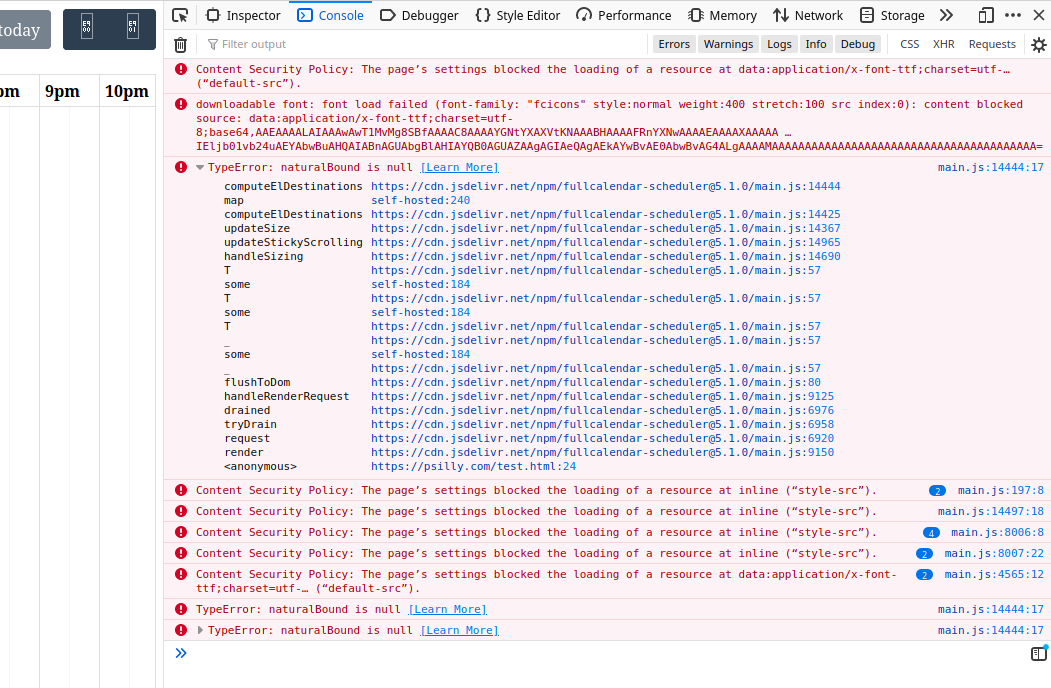The height and width of the screenshot is (688, 1051).
Task: Click error icon of font load failed message
Action: point(181,104)
